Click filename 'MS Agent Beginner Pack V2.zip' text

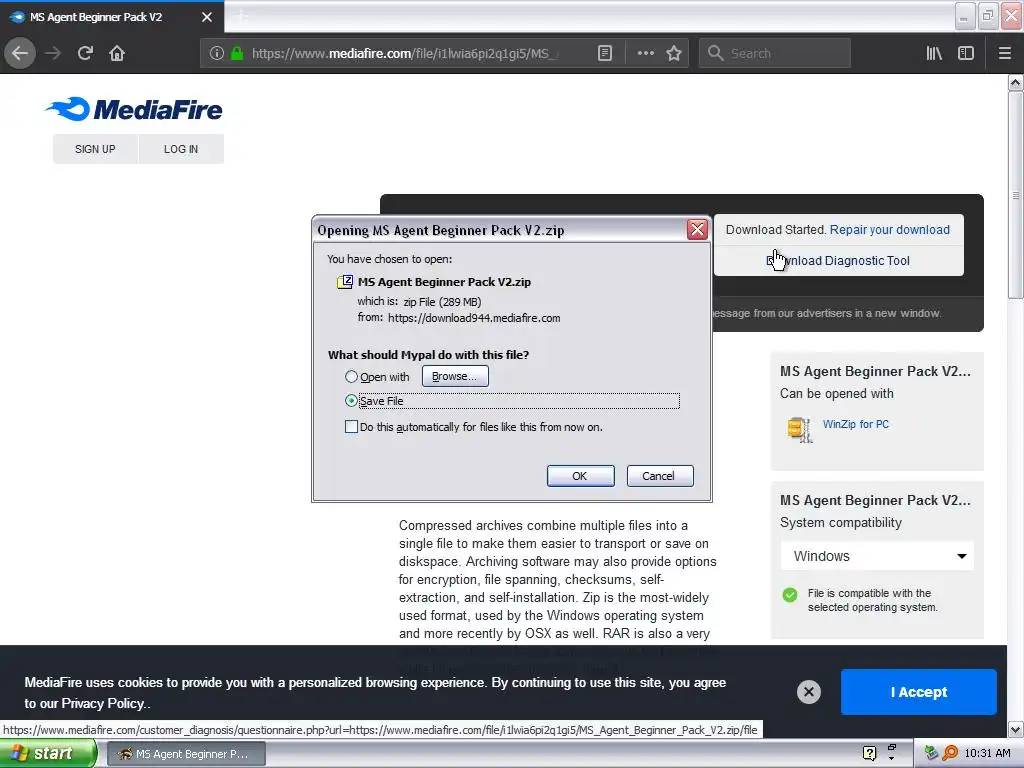444,281
